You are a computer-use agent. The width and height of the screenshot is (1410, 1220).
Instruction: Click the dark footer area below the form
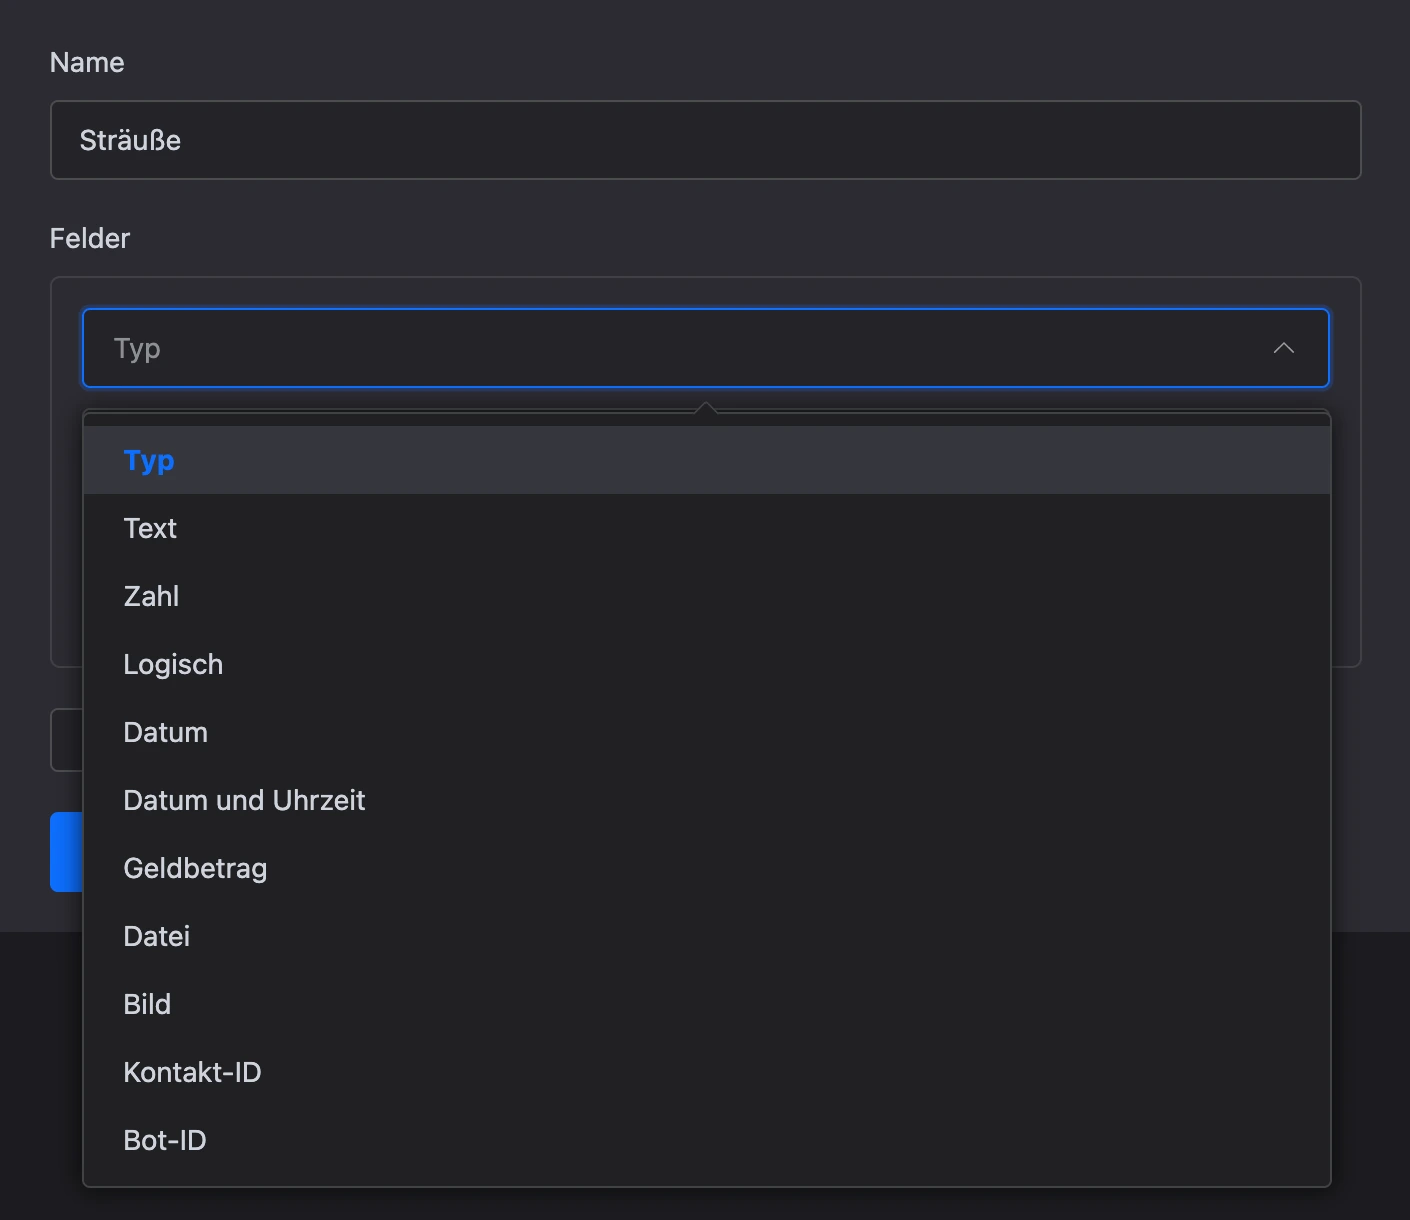pyautogui.click(x=1370, y=1076)
